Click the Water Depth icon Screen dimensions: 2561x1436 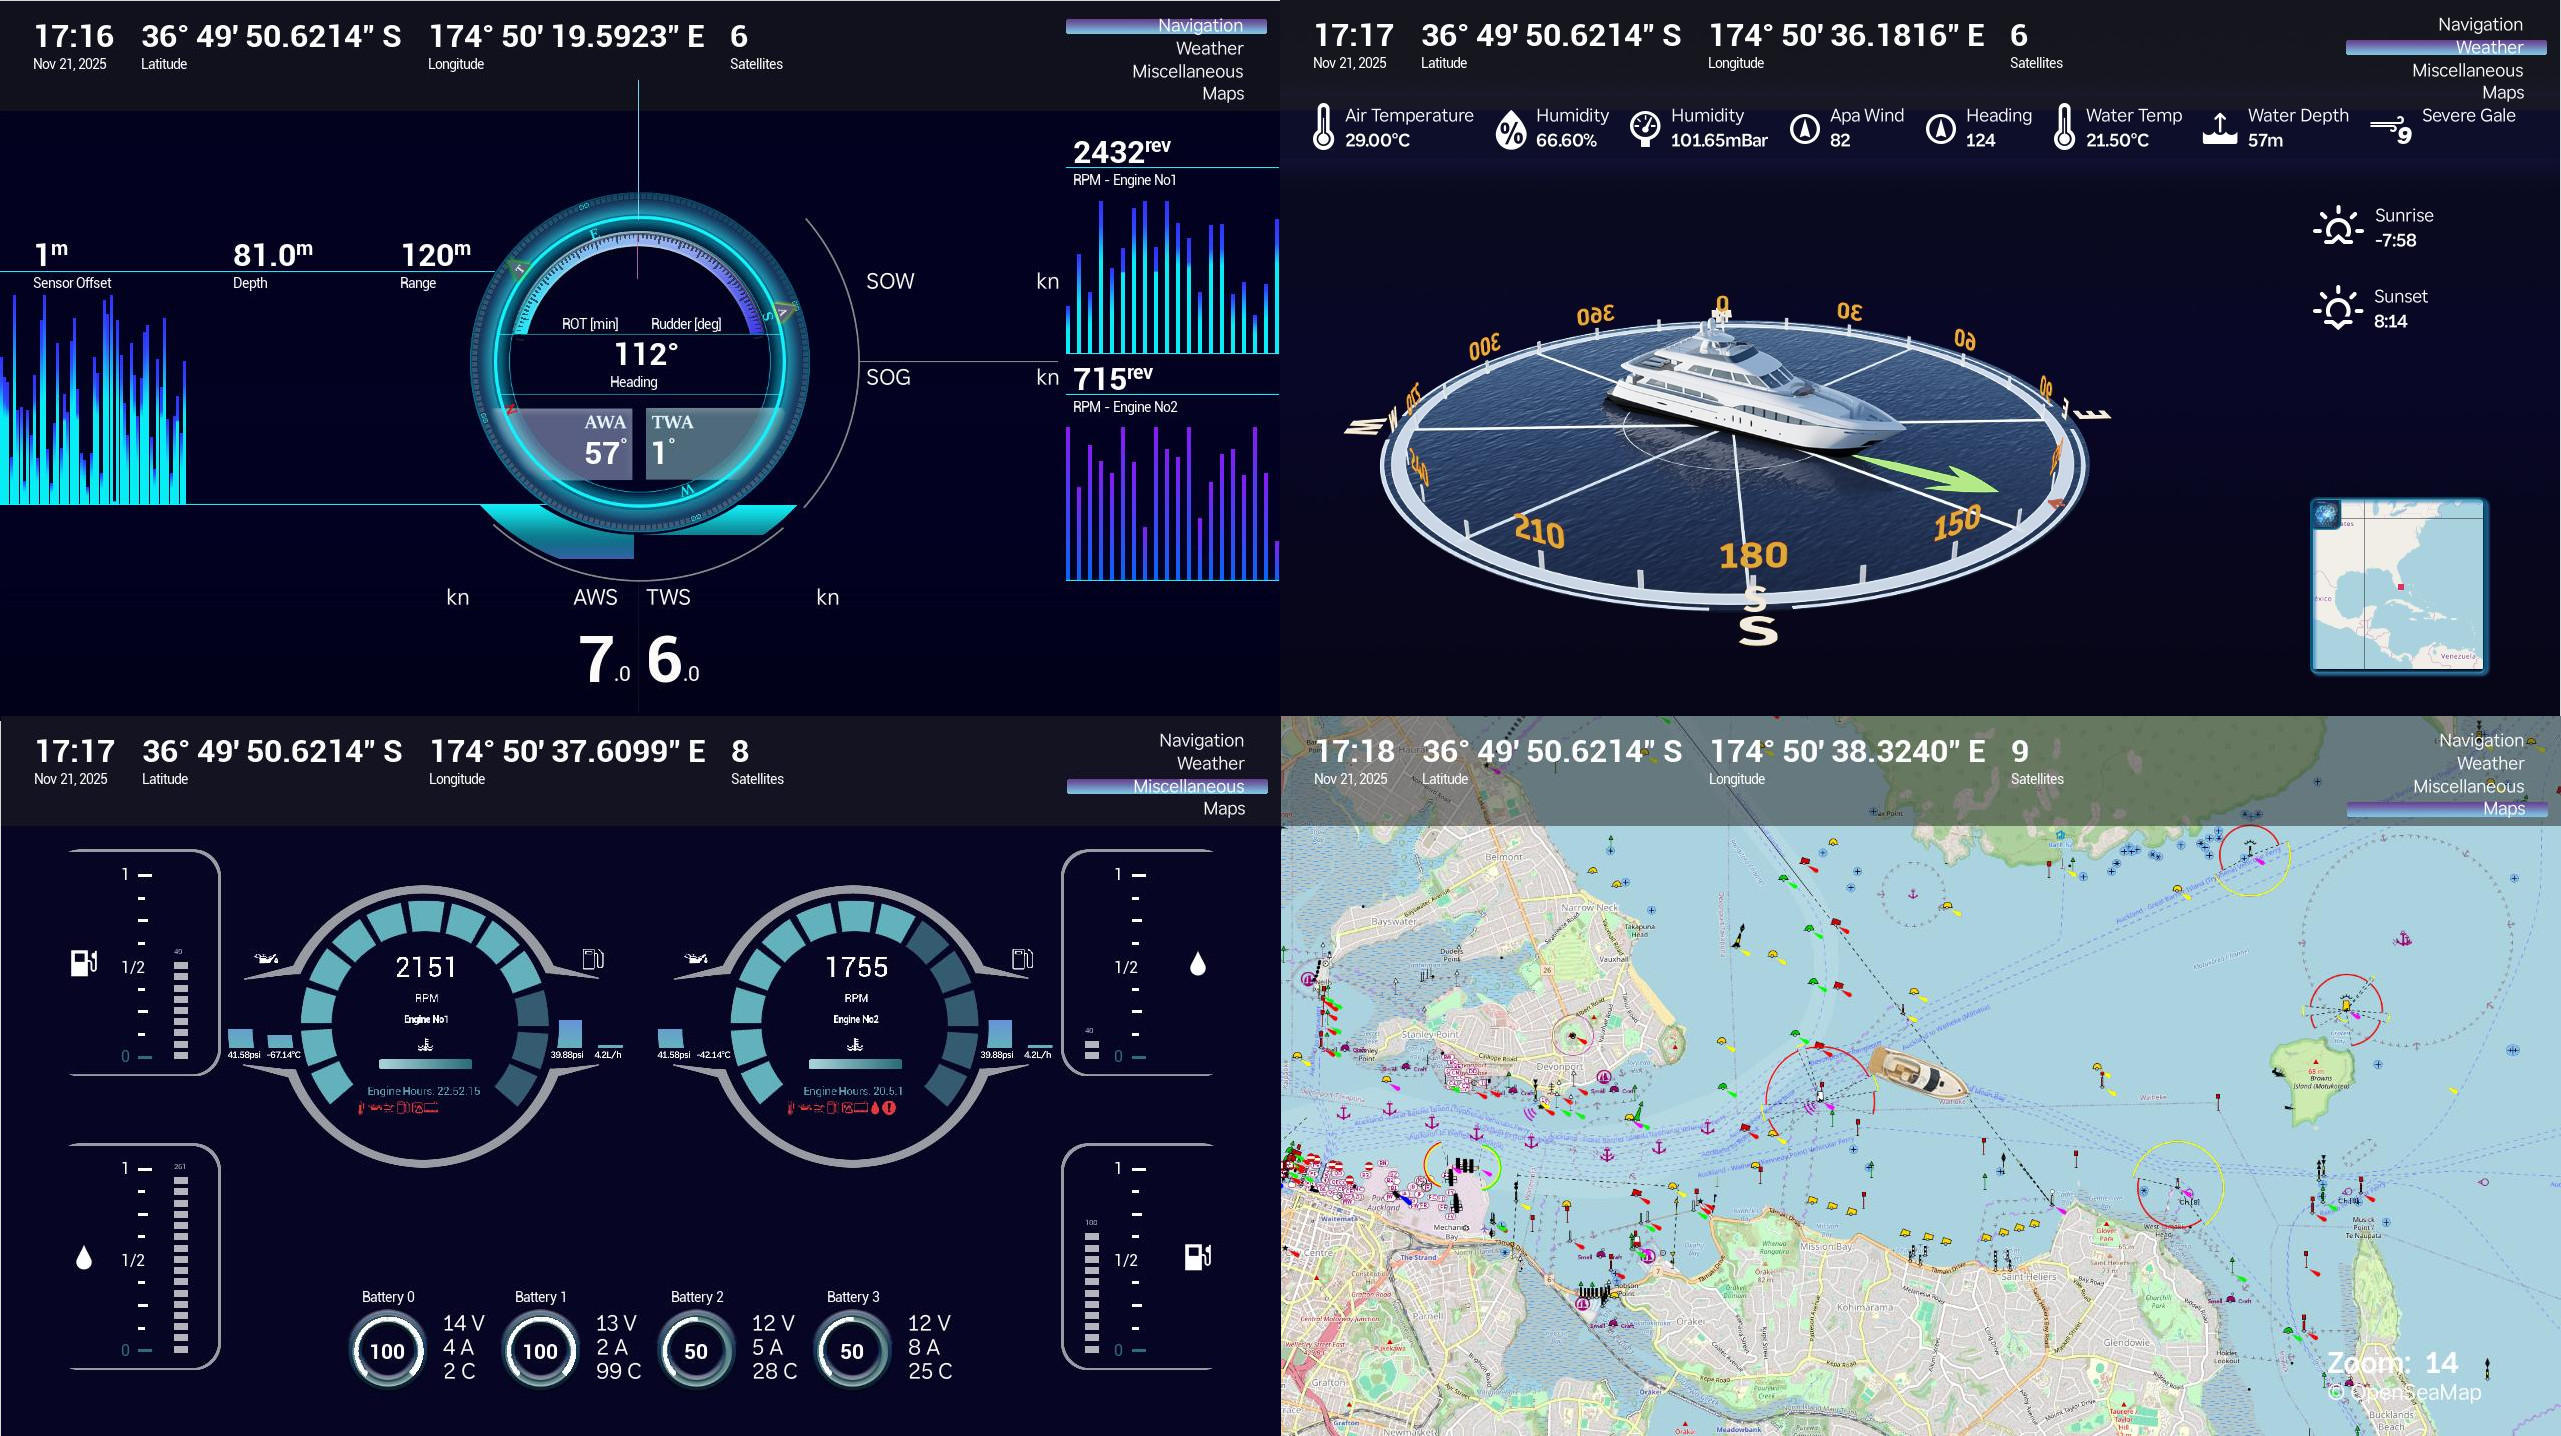(x=2220, y=130)
